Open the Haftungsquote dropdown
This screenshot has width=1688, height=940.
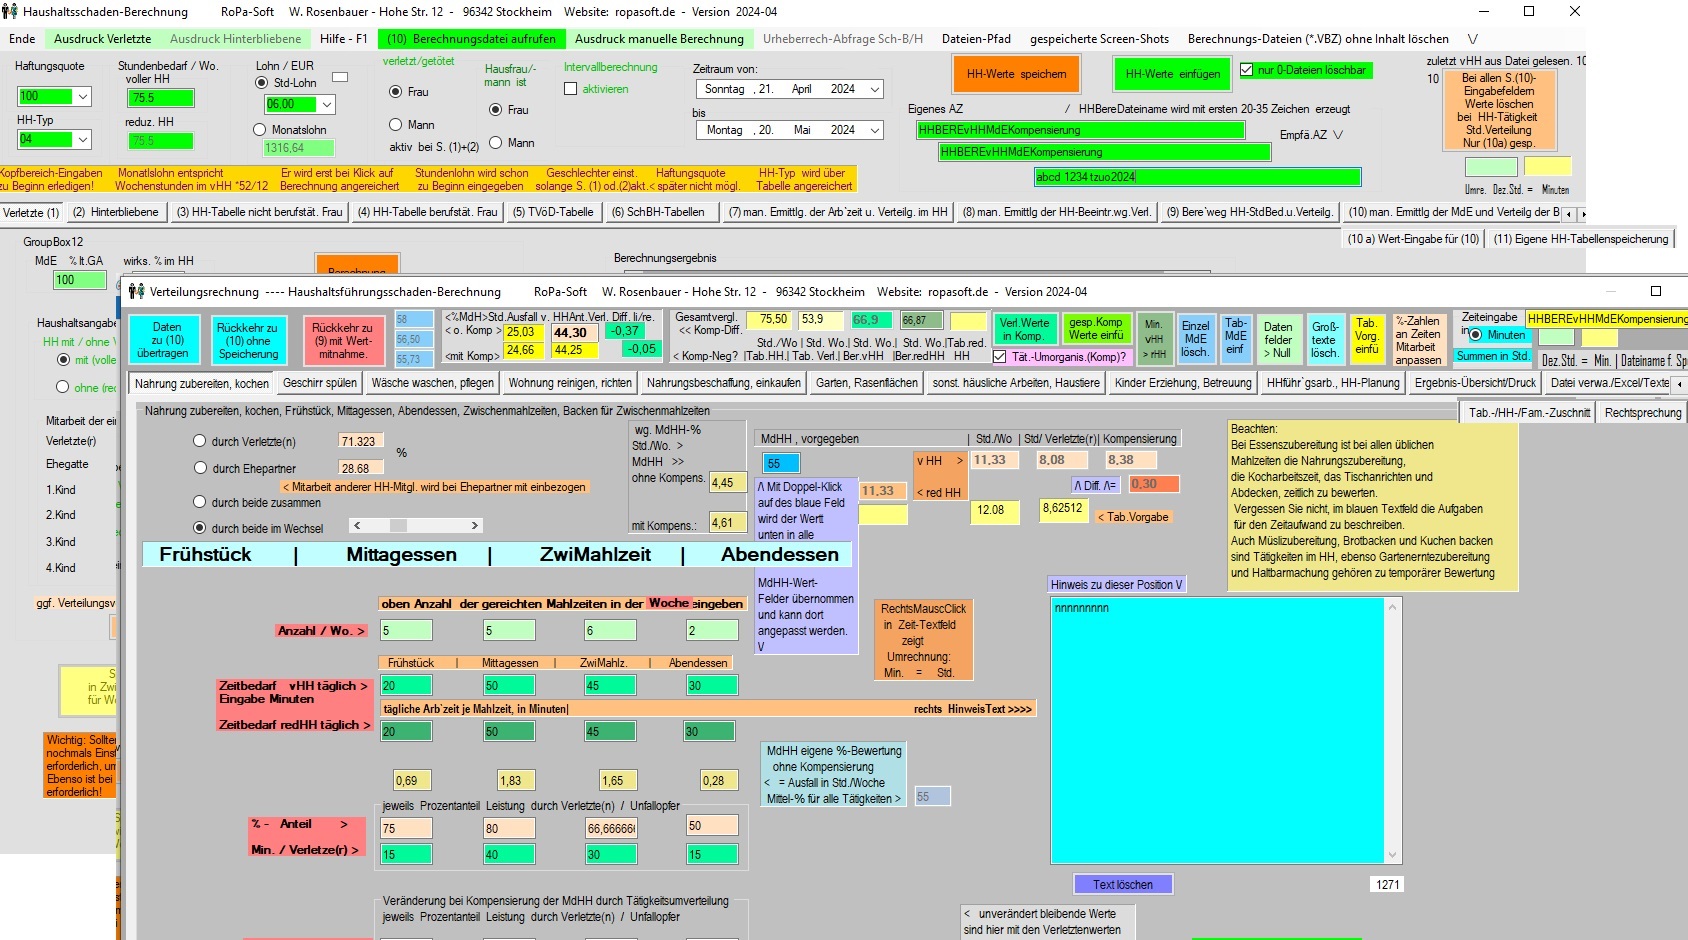[83, 97]
